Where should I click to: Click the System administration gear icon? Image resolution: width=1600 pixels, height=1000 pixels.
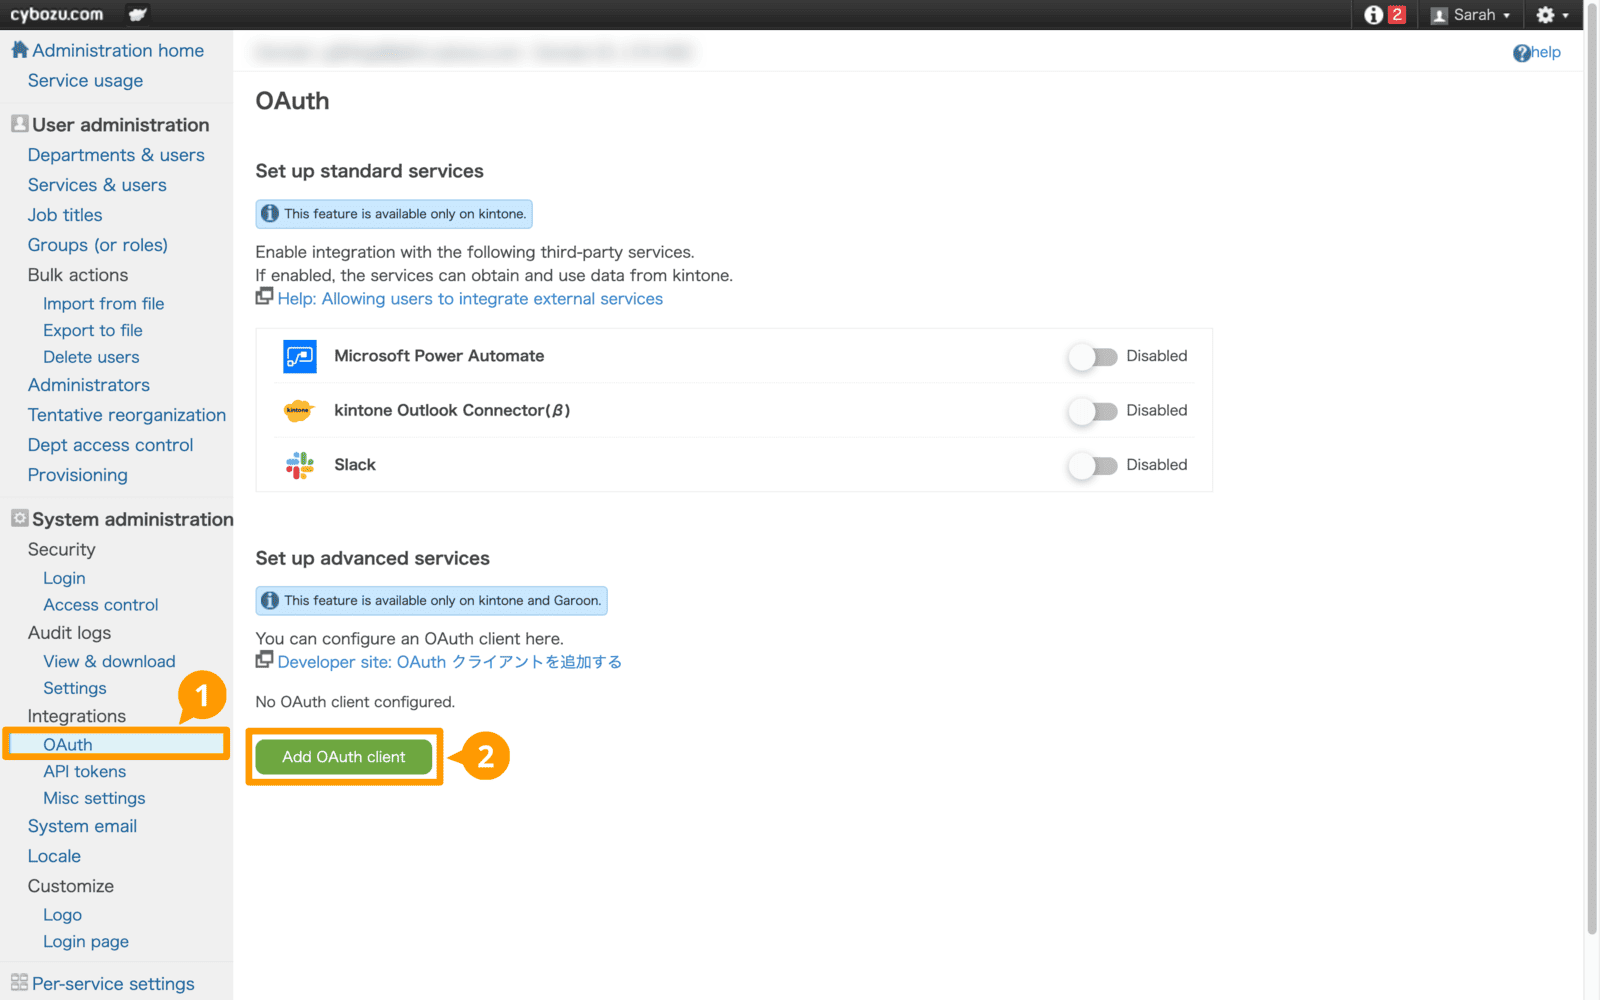pos(19,518)
